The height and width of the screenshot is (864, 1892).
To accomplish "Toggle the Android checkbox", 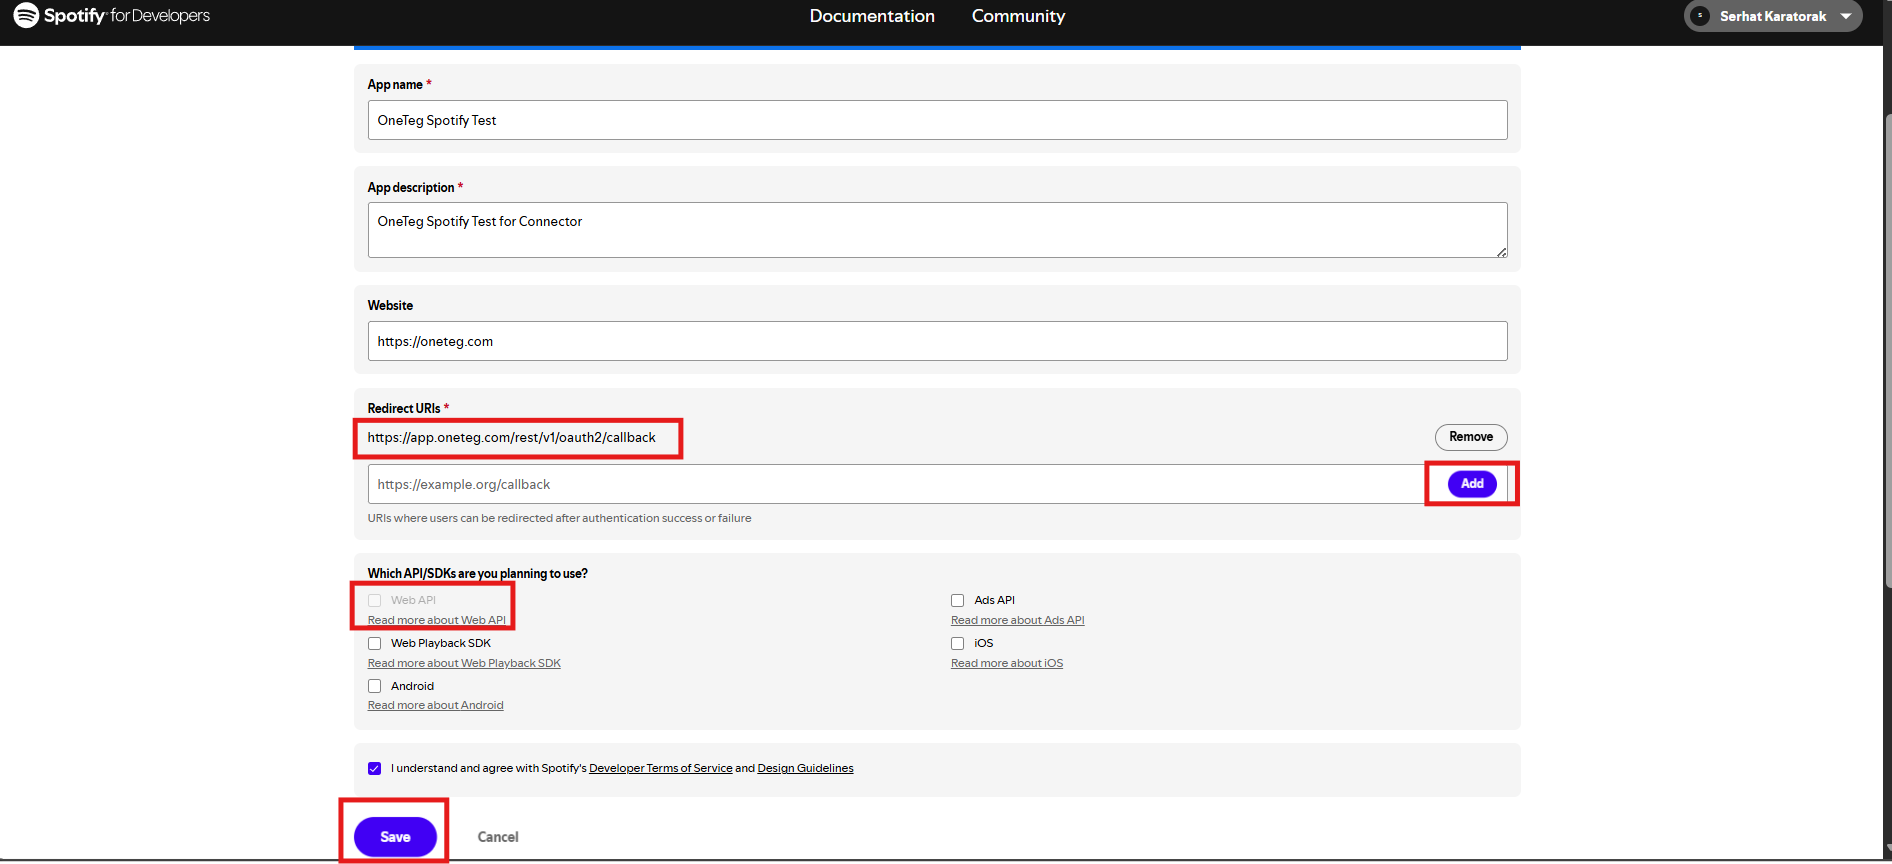I will pos(375,686).
